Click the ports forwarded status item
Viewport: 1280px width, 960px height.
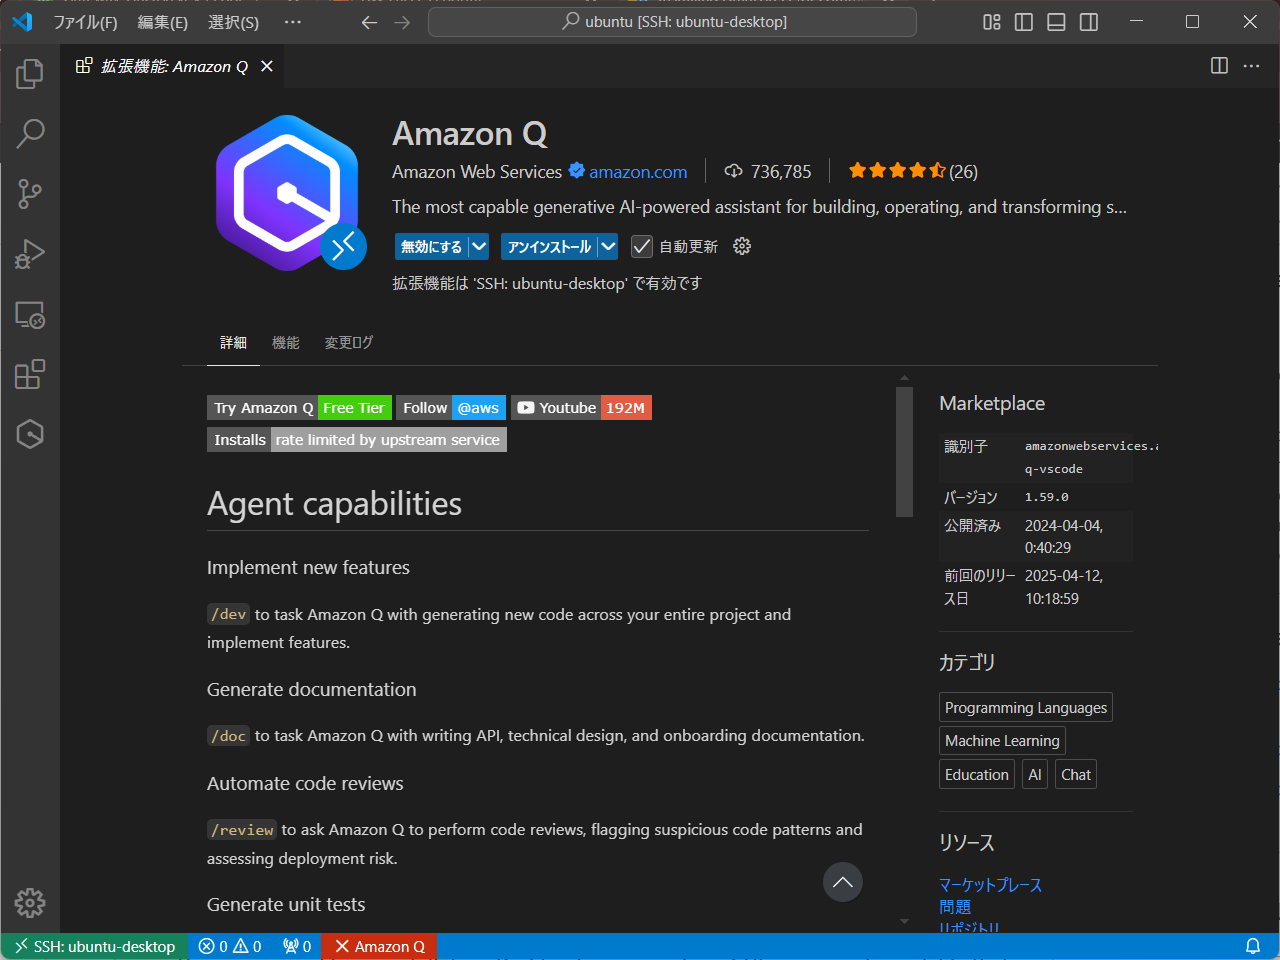[297, 946]
